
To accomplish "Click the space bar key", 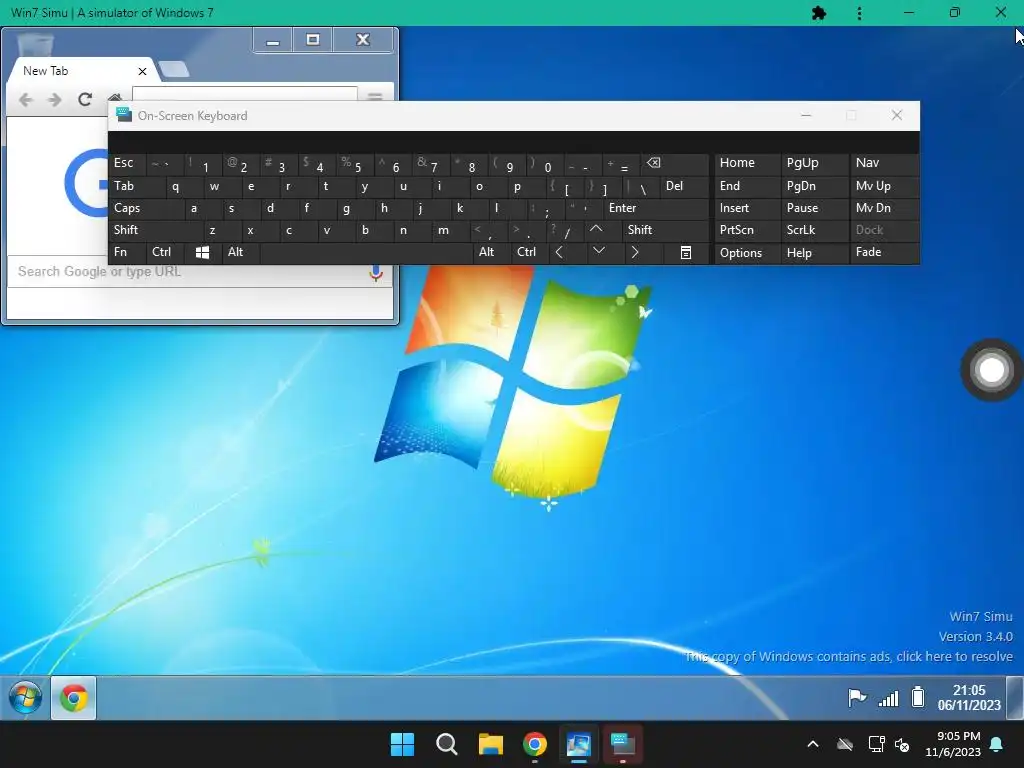I will pyautogui.click(x=366, y=252).
